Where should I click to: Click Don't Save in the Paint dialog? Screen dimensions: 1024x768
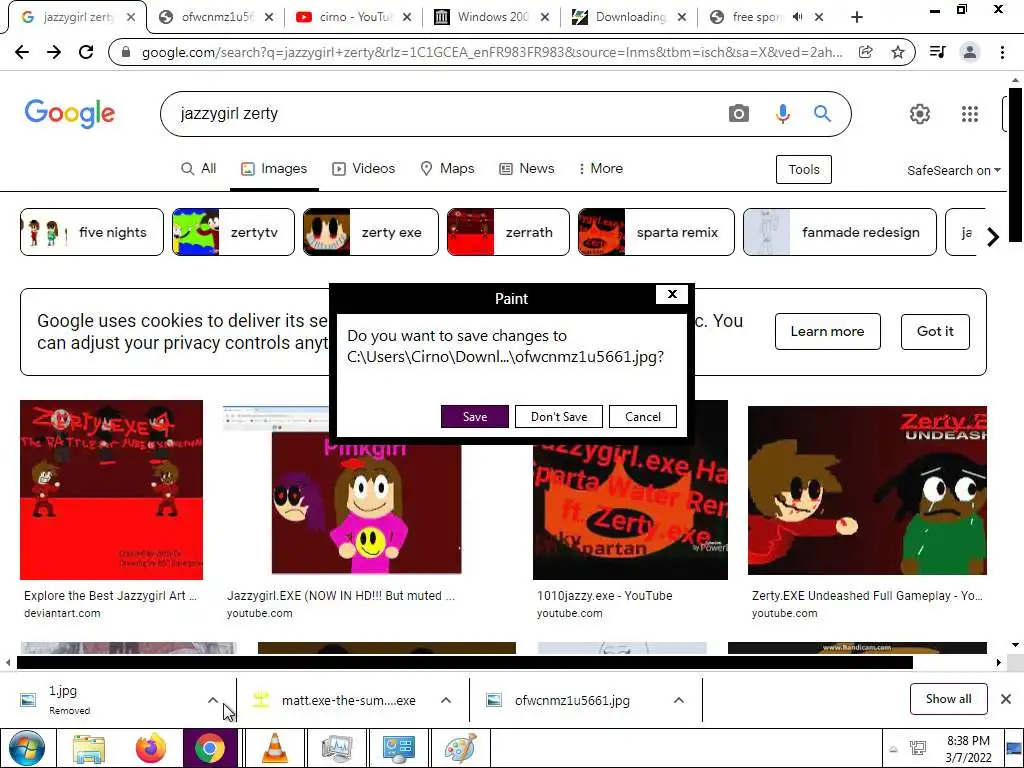point(559,417)
